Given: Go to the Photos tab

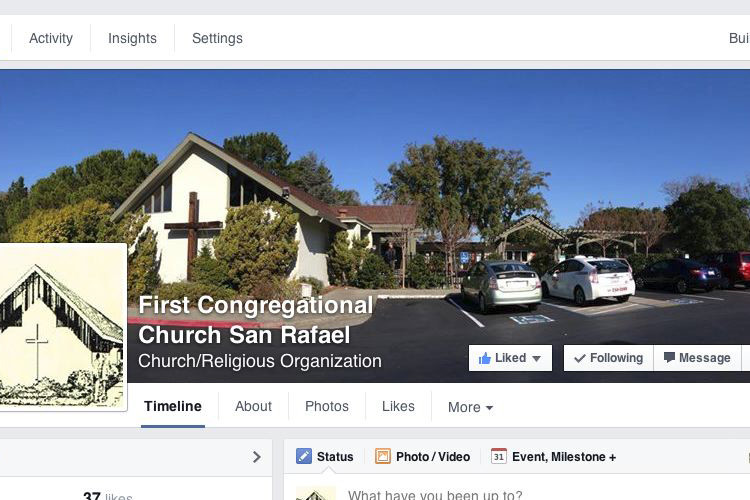Looking at the screenshot, I should pos(327,406).
